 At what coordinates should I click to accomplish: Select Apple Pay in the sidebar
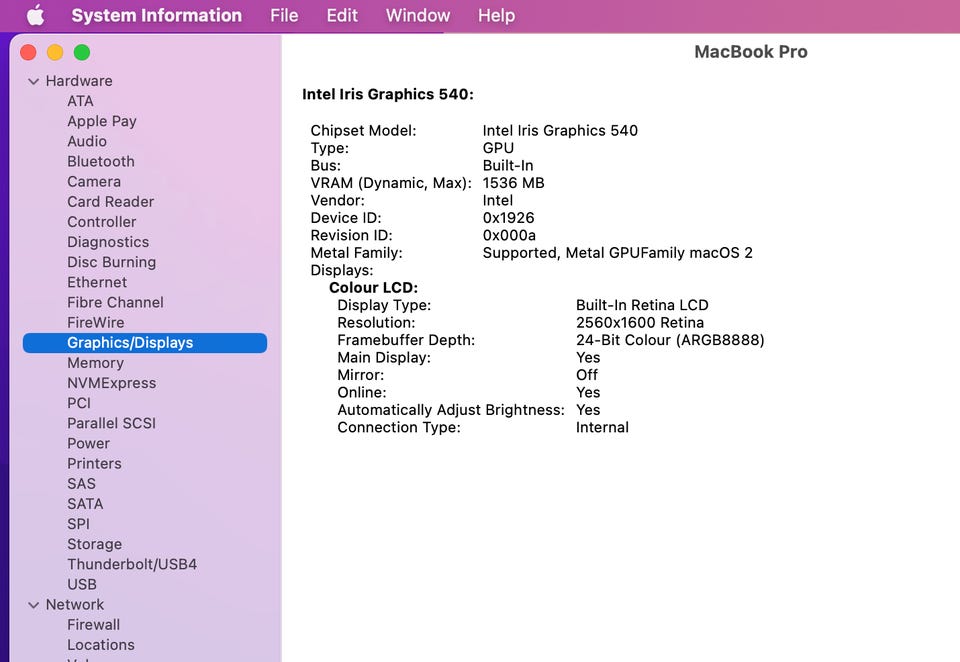coord(102,121)
